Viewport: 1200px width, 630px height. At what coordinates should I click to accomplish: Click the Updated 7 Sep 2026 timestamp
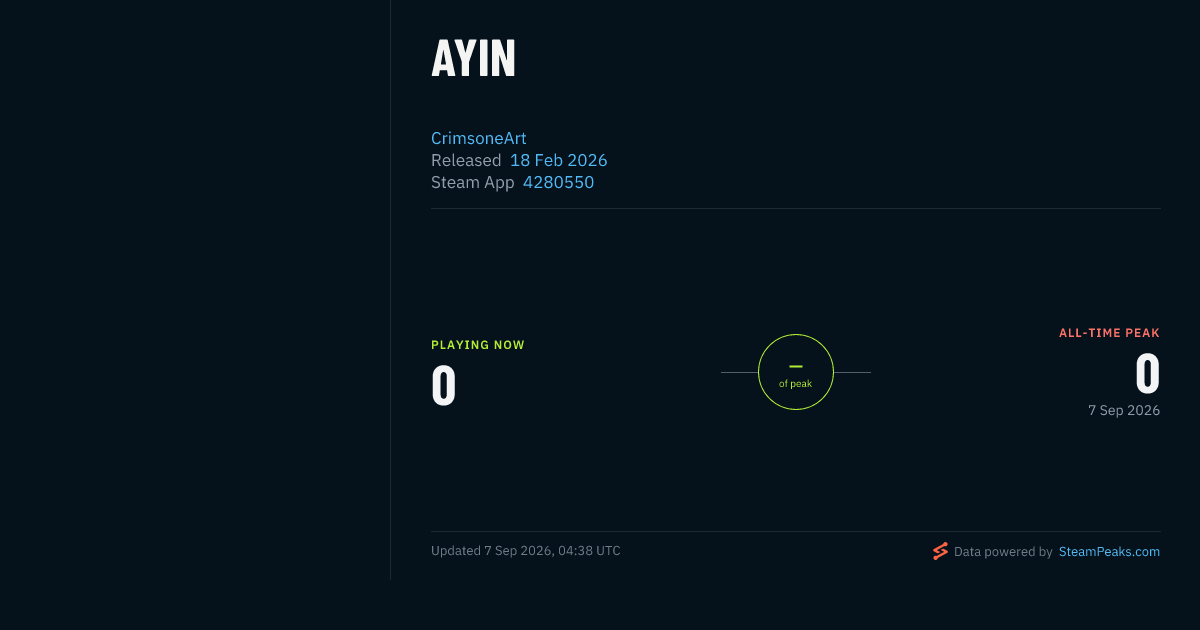(526, 551)
